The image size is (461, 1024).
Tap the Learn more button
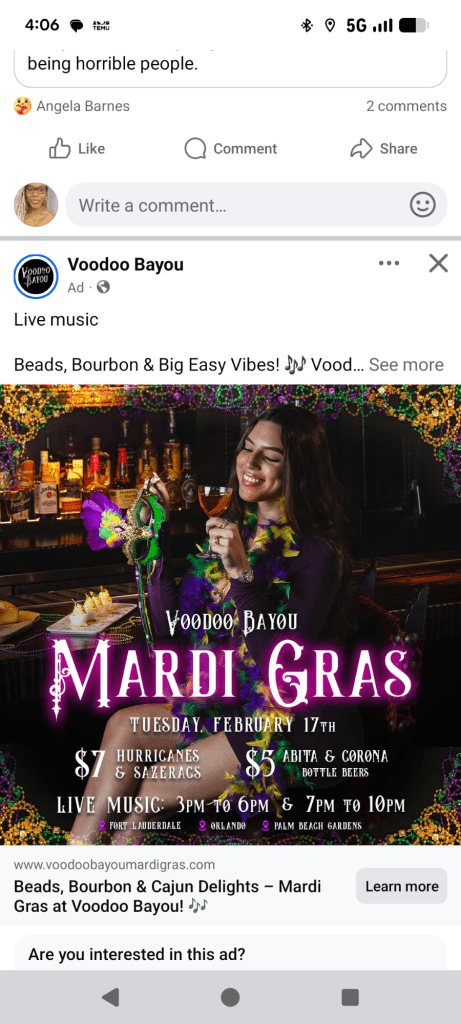pos(402,886)
